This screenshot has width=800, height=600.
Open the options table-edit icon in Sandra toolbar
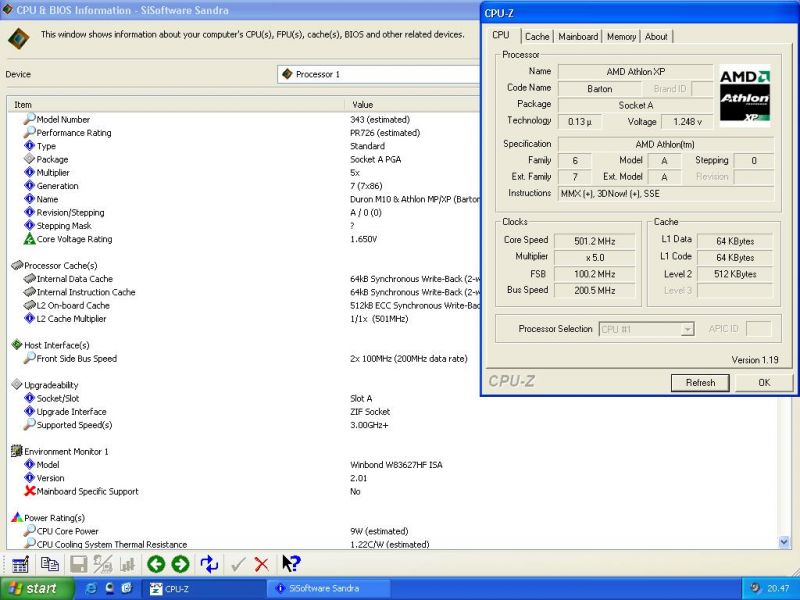pyautogui.click(x=20, y=564)
